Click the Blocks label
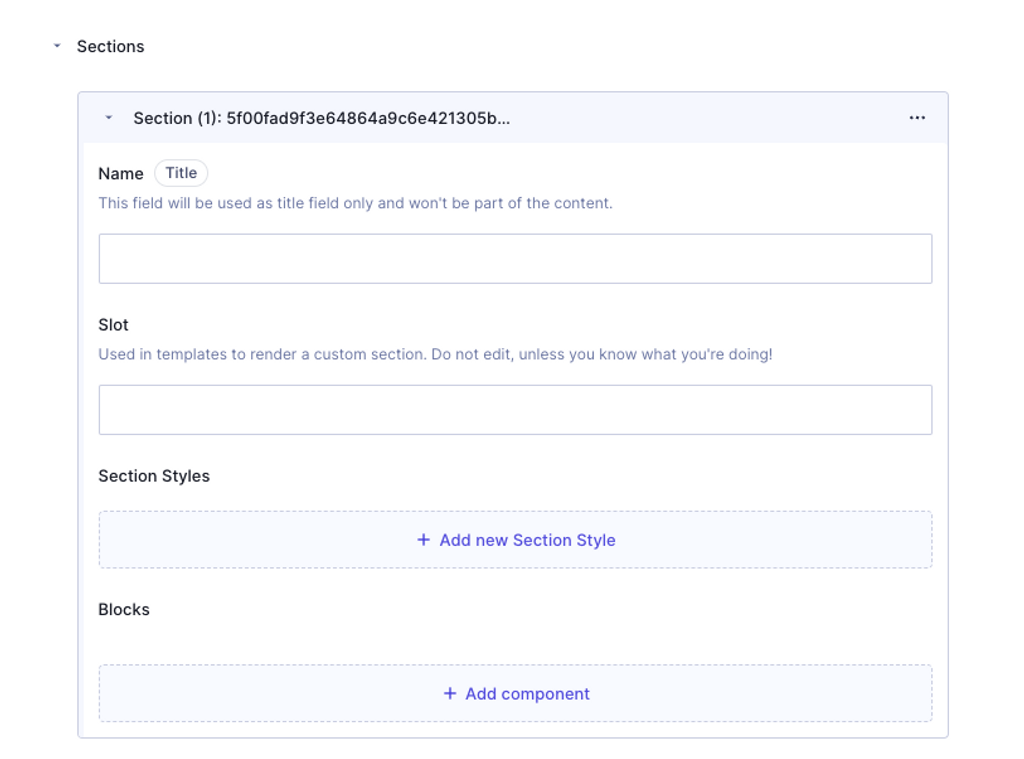This screenshot has height=759, width=1024. (x=124, y=609)
